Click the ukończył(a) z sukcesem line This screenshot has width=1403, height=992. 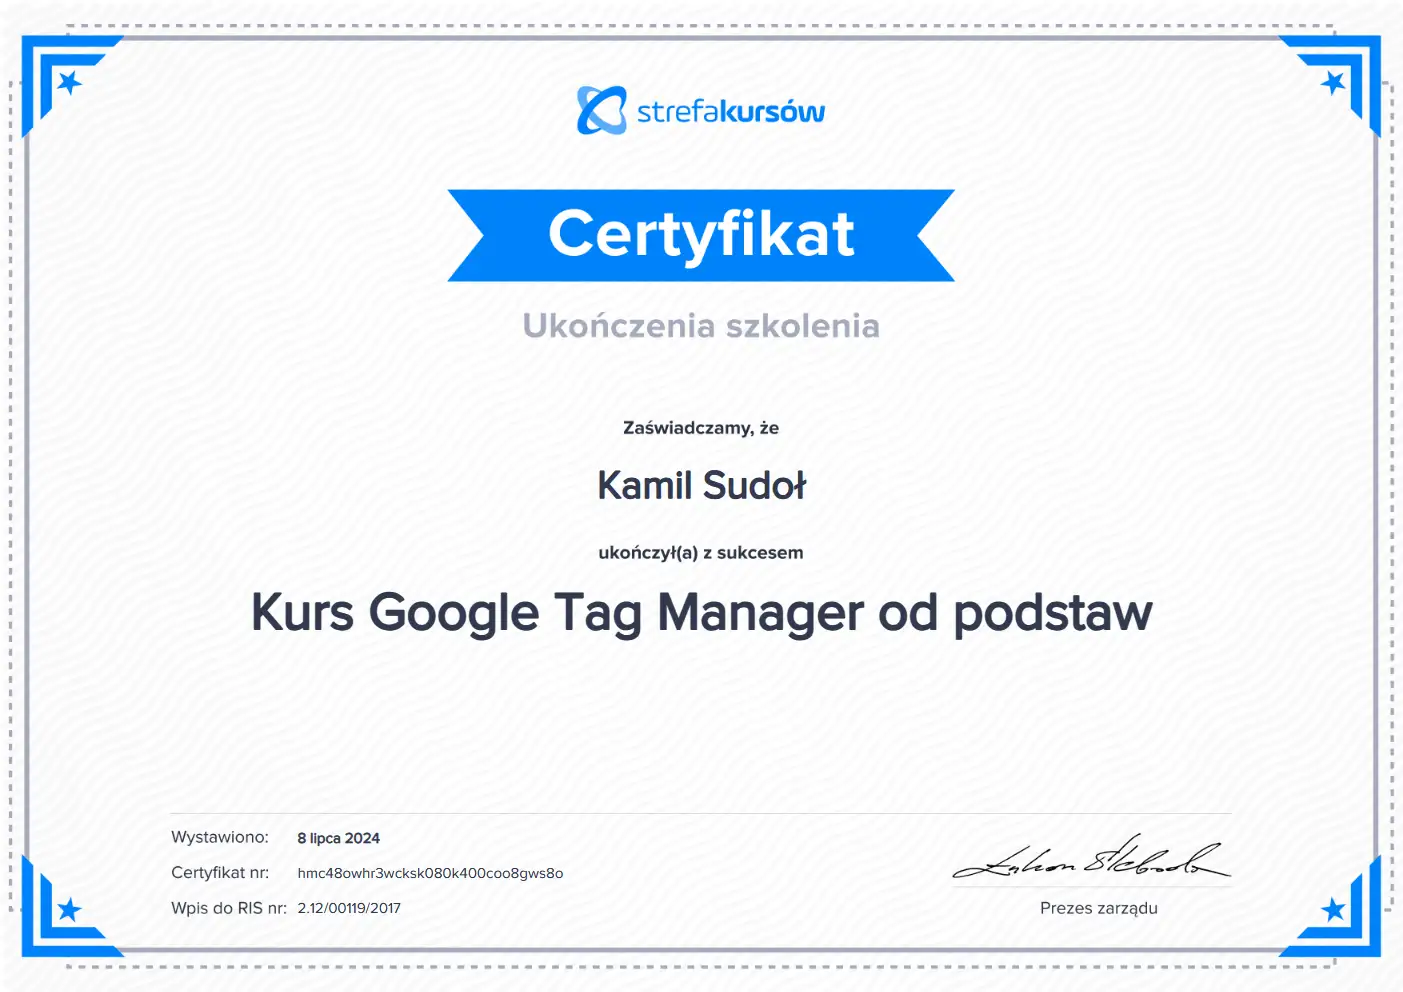tap(701, 553)
